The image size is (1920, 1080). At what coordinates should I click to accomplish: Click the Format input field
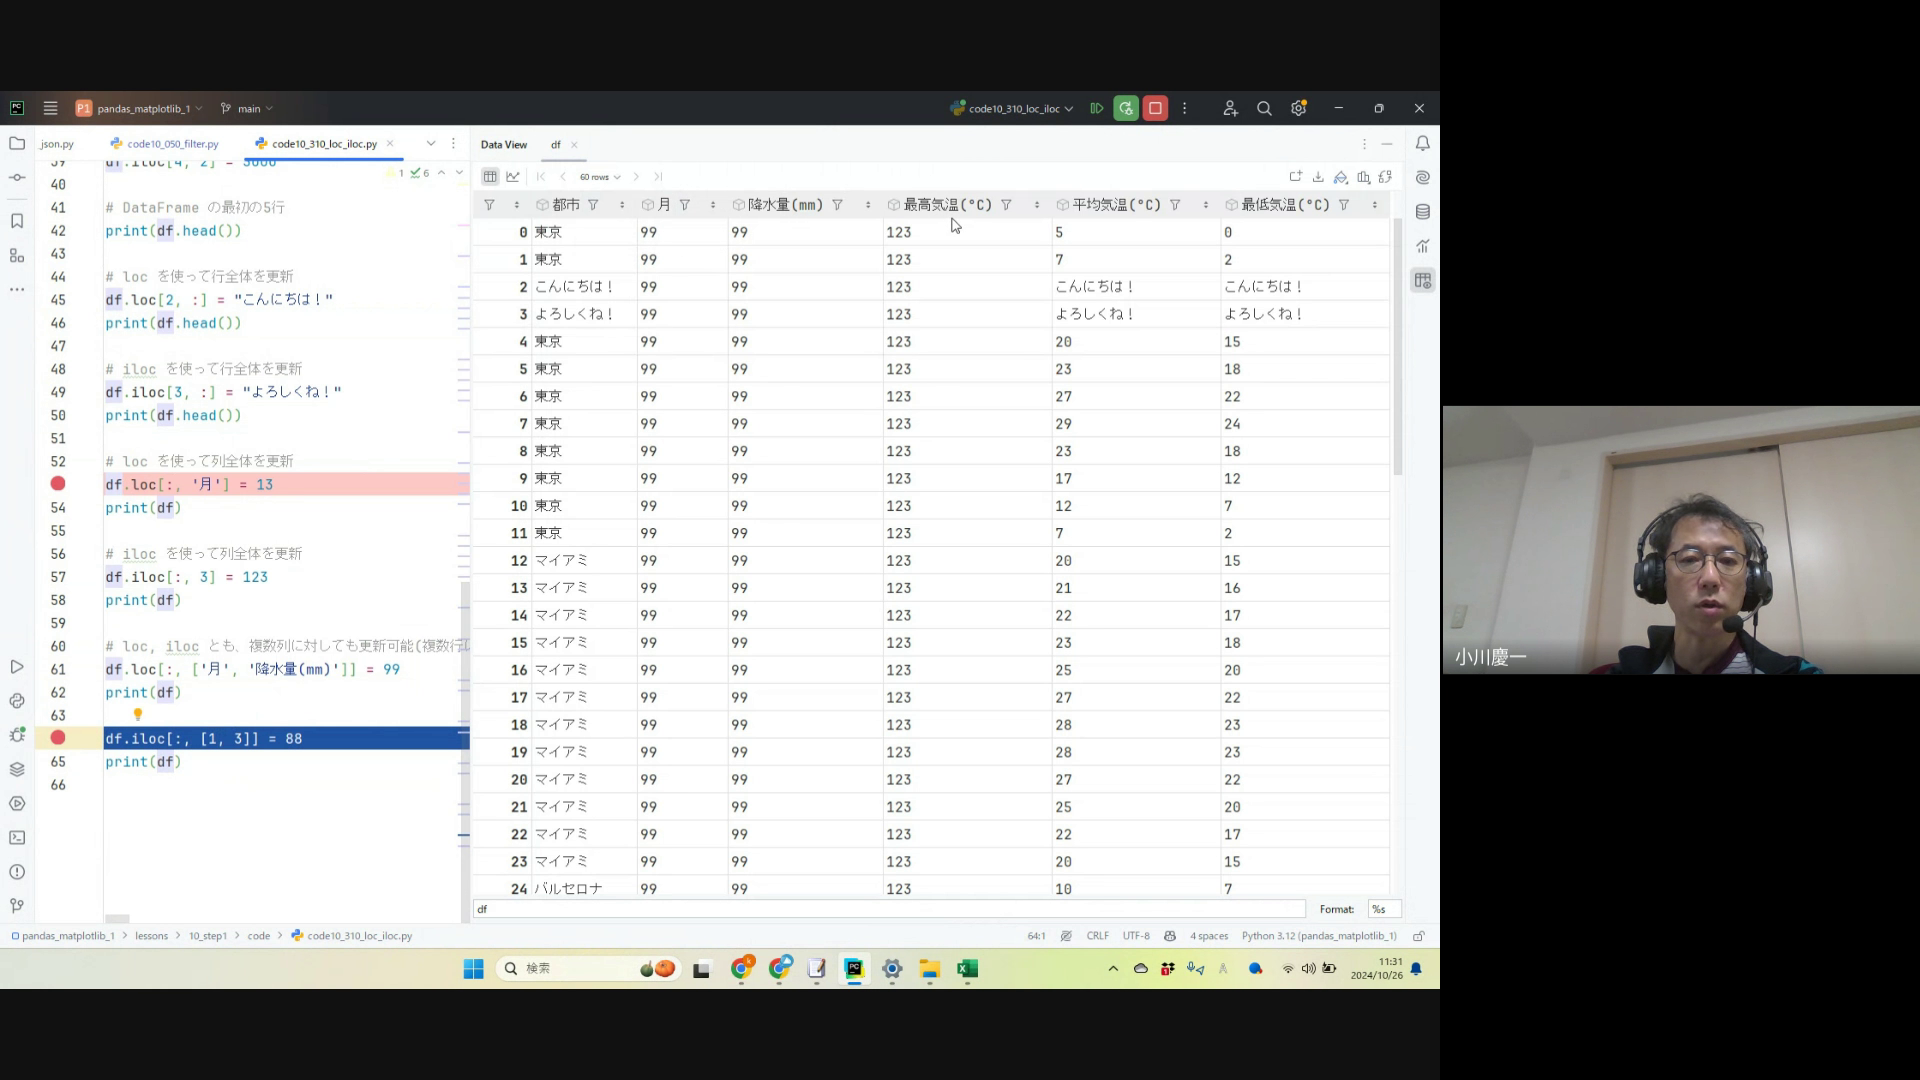click(1384, 910)
